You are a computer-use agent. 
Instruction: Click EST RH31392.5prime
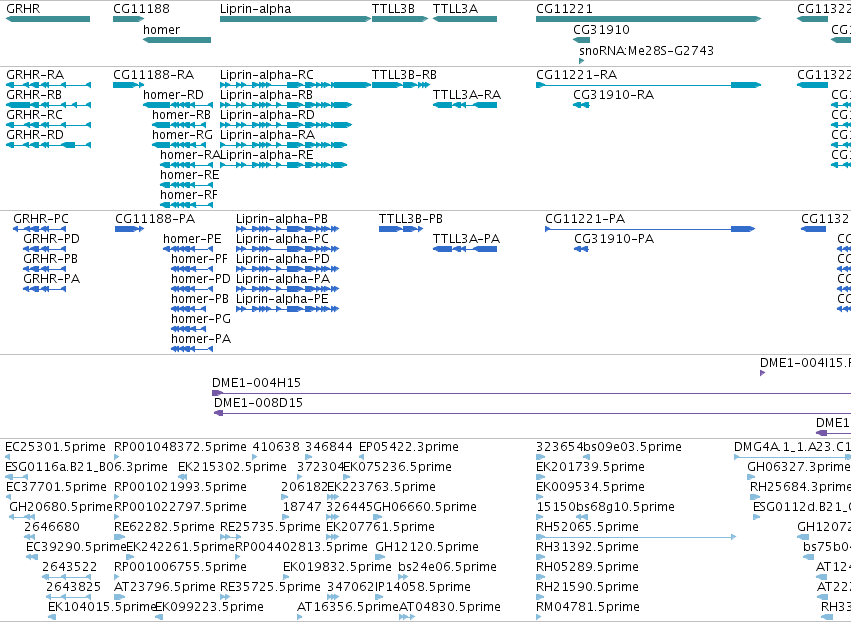click(539, 557)
